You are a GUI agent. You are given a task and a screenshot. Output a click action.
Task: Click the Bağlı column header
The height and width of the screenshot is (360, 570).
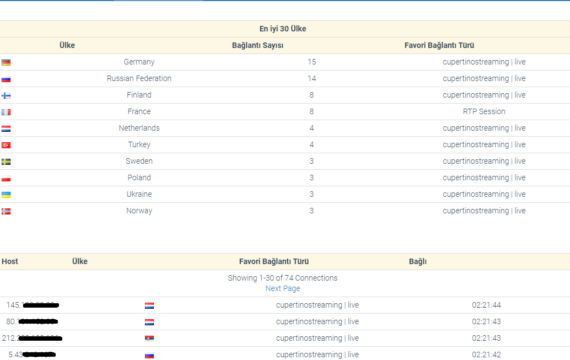point(418,261)
